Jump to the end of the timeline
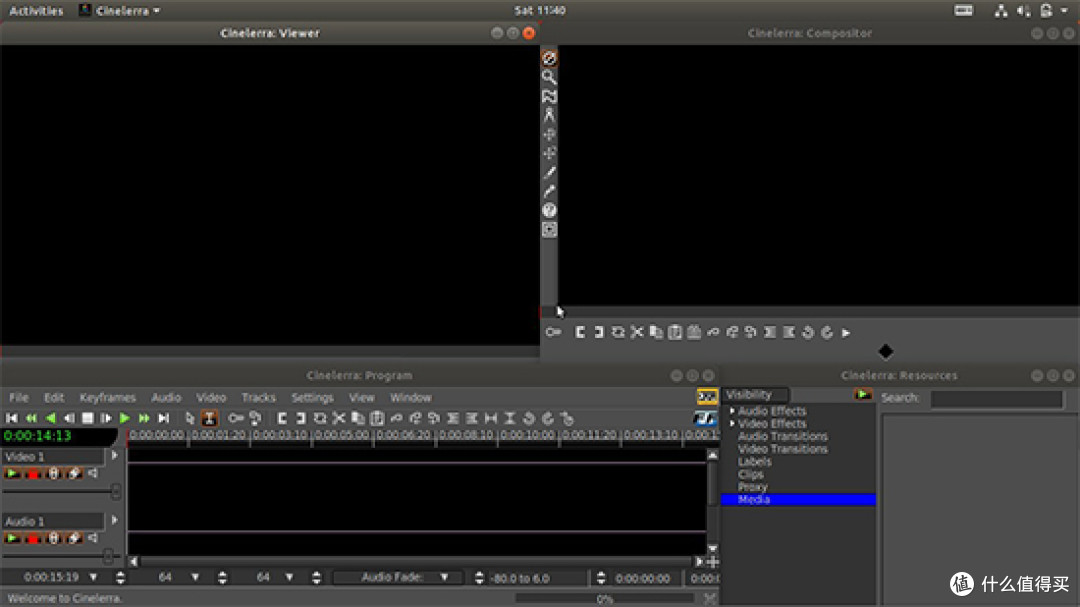This screenshot has height=607, width=1080. 163,418
